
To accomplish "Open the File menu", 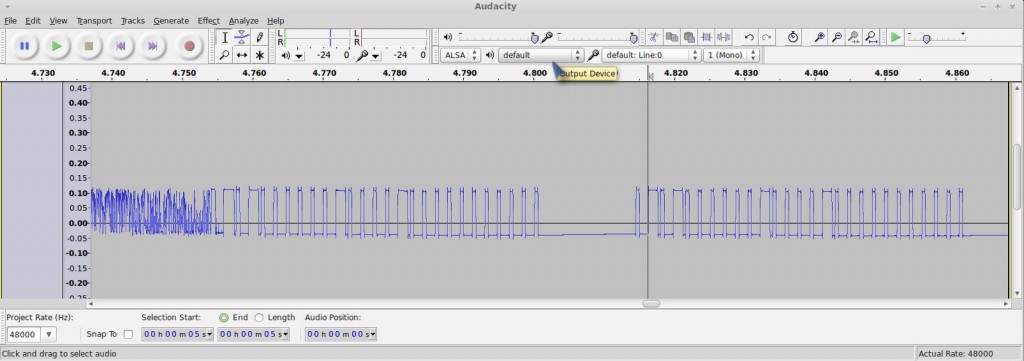I will click(10, 20).
